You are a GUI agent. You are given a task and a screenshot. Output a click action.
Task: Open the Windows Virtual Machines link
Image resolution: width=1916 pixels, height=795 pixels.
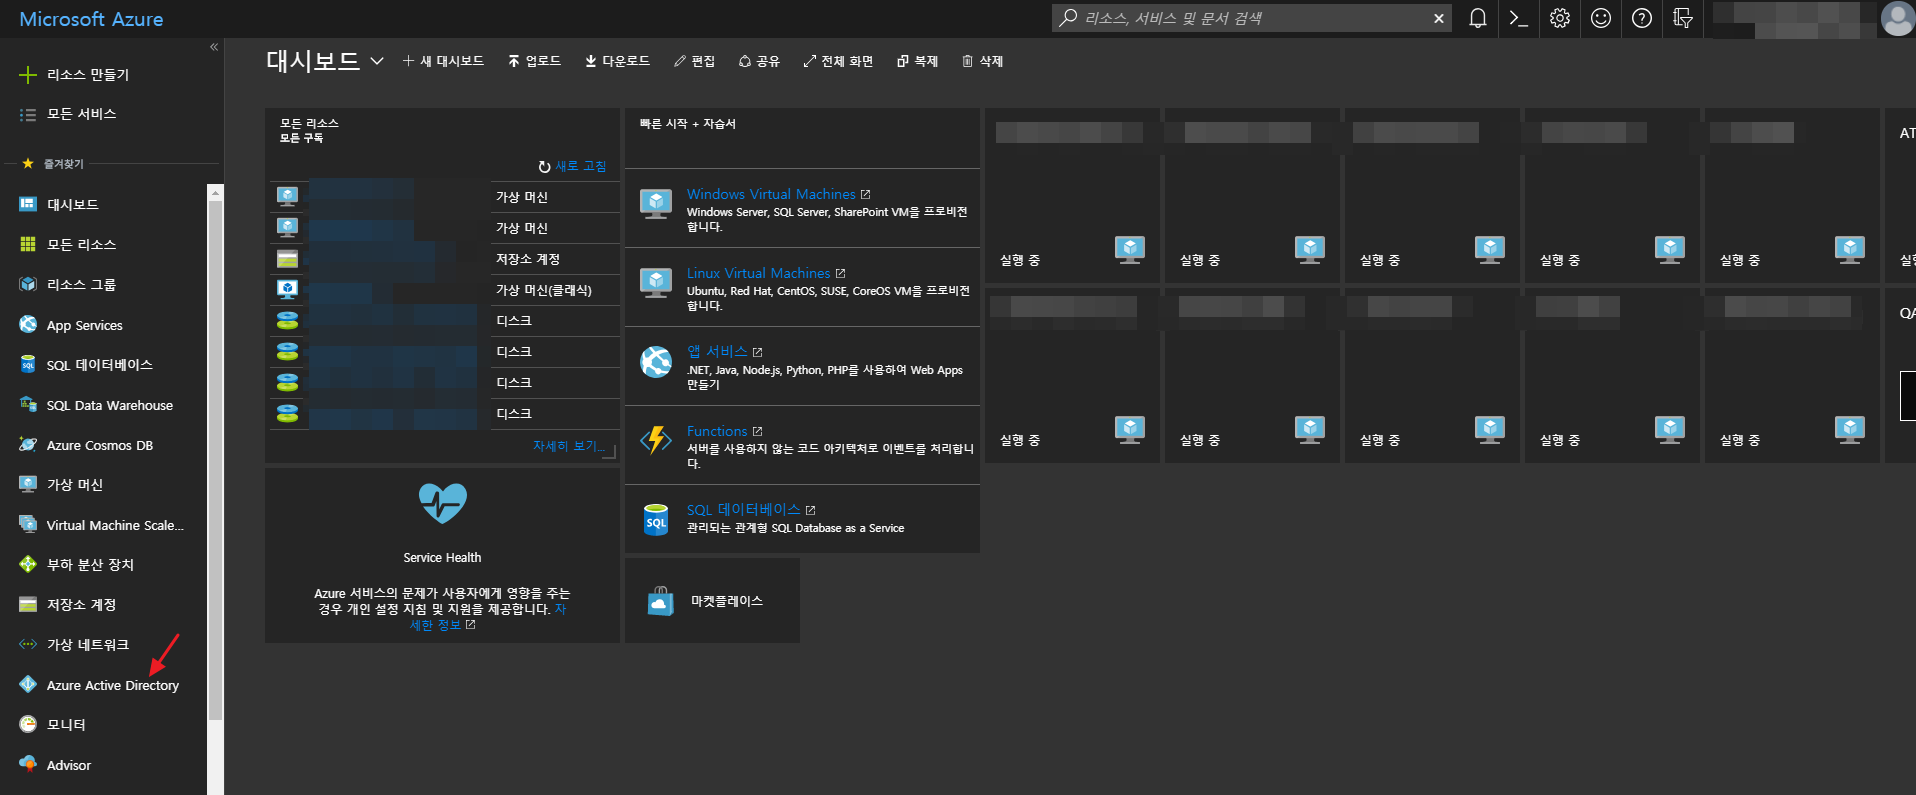tap(771, 194)
